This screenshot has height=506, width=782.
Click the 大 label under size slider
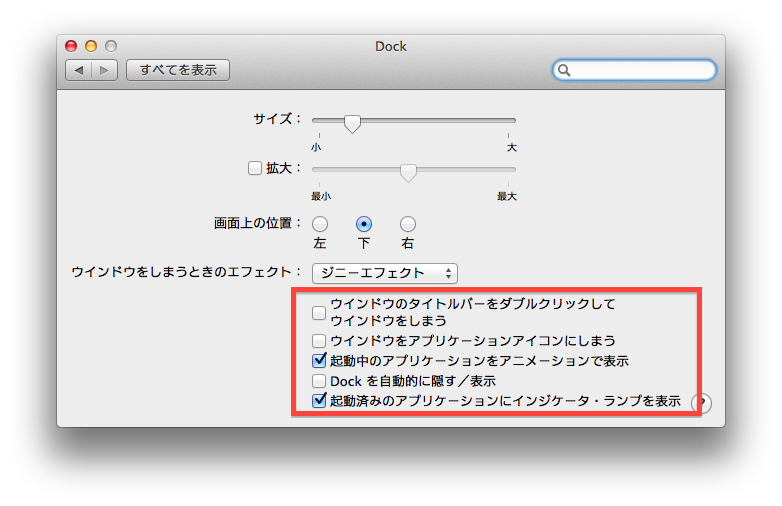[512, 147]
